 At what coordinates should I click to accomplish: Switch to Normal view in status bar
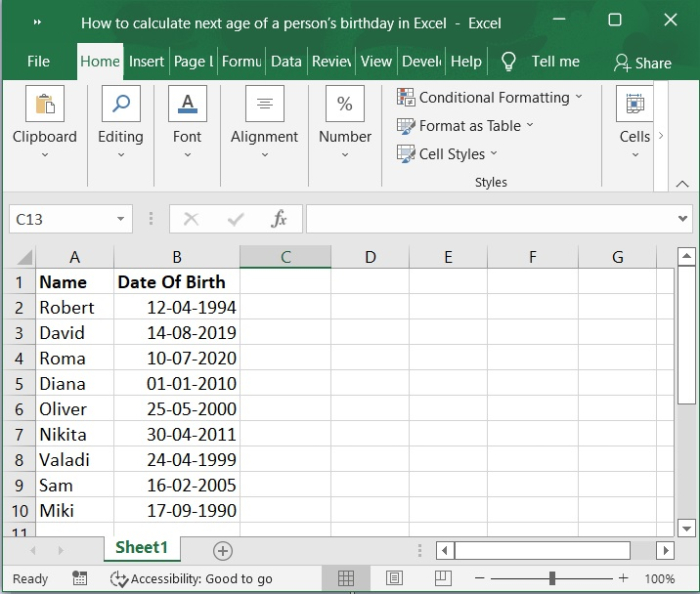[346, 578]
